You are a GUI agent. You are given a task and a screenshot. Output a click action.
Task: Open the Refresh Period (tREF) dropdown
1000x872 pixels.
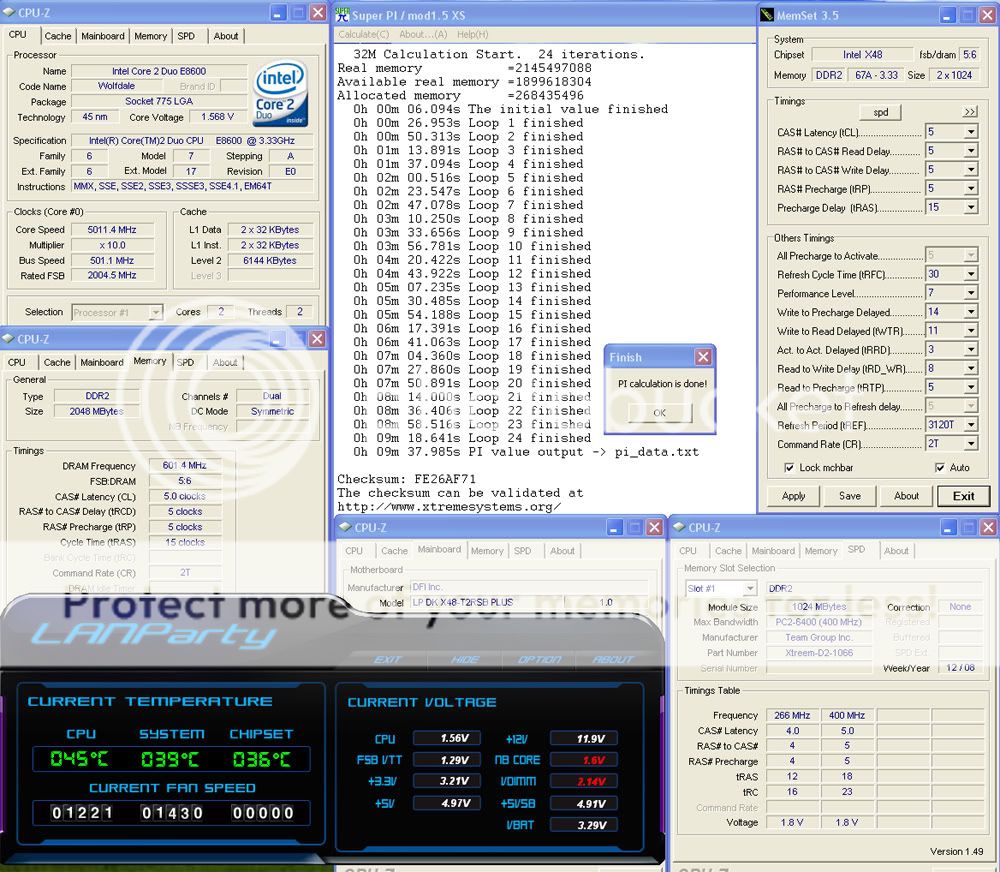[971, 425]
